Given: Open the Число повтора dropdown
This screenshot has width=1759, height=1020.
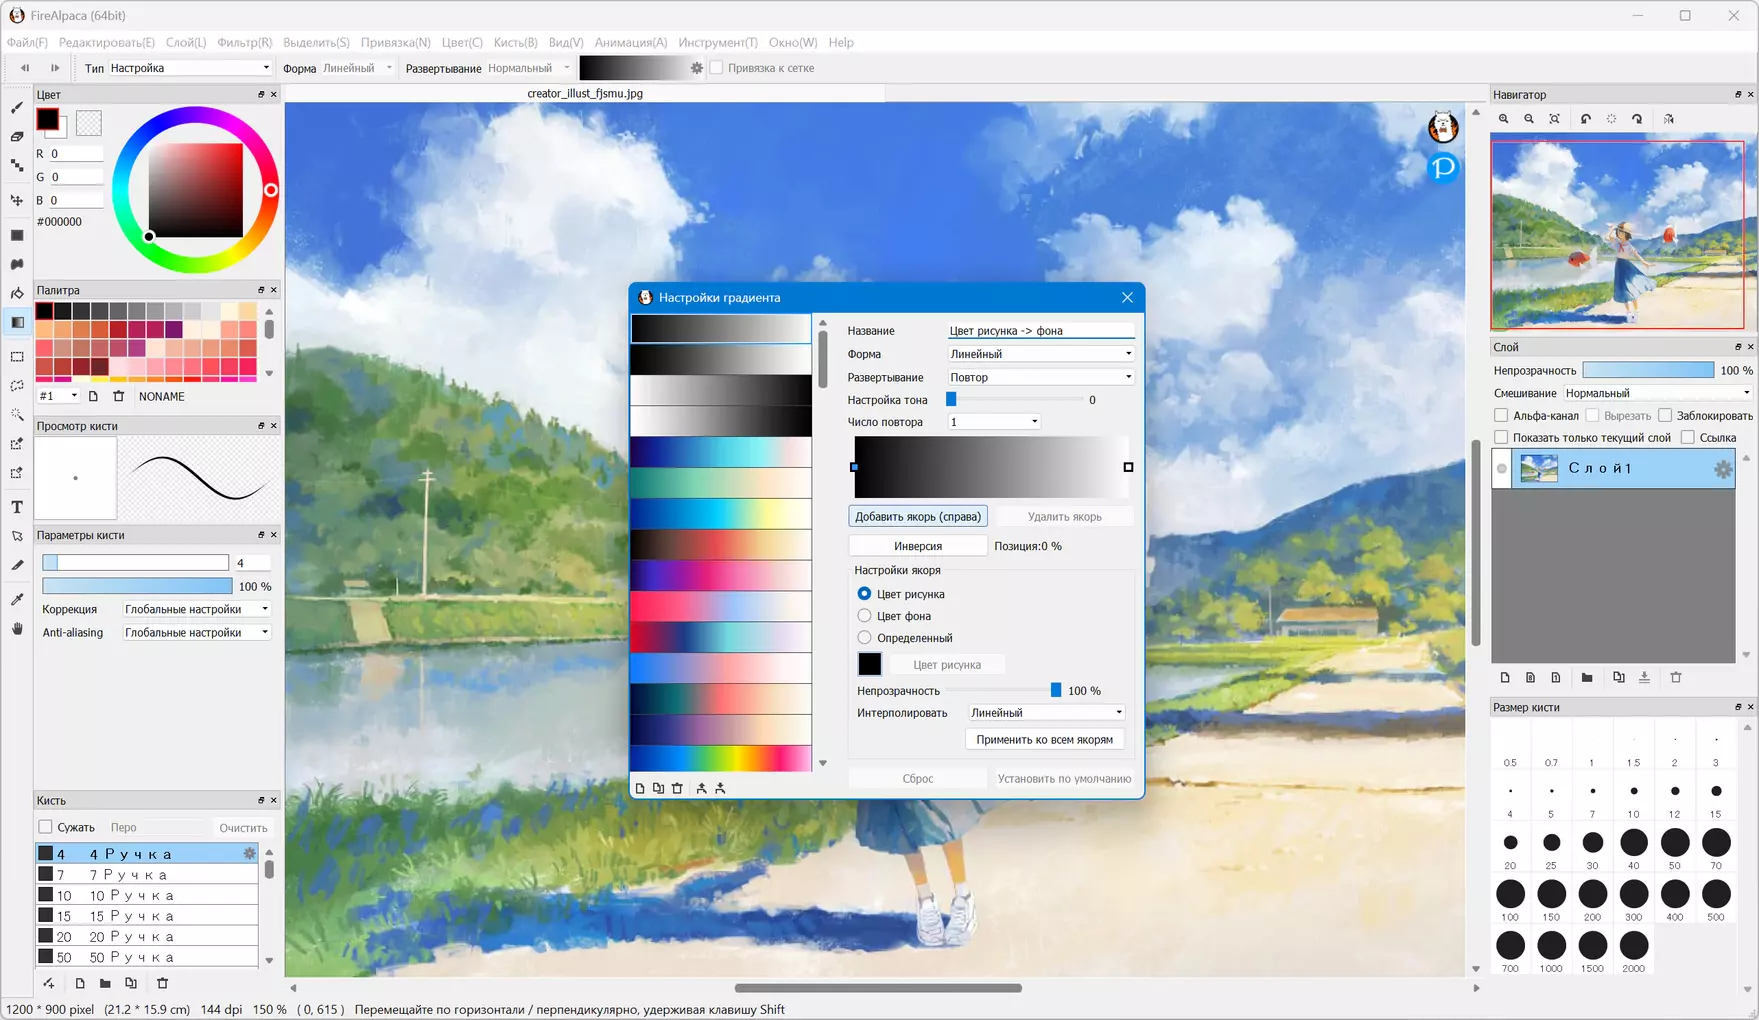Looking at the screenshot, I should 994,422.
